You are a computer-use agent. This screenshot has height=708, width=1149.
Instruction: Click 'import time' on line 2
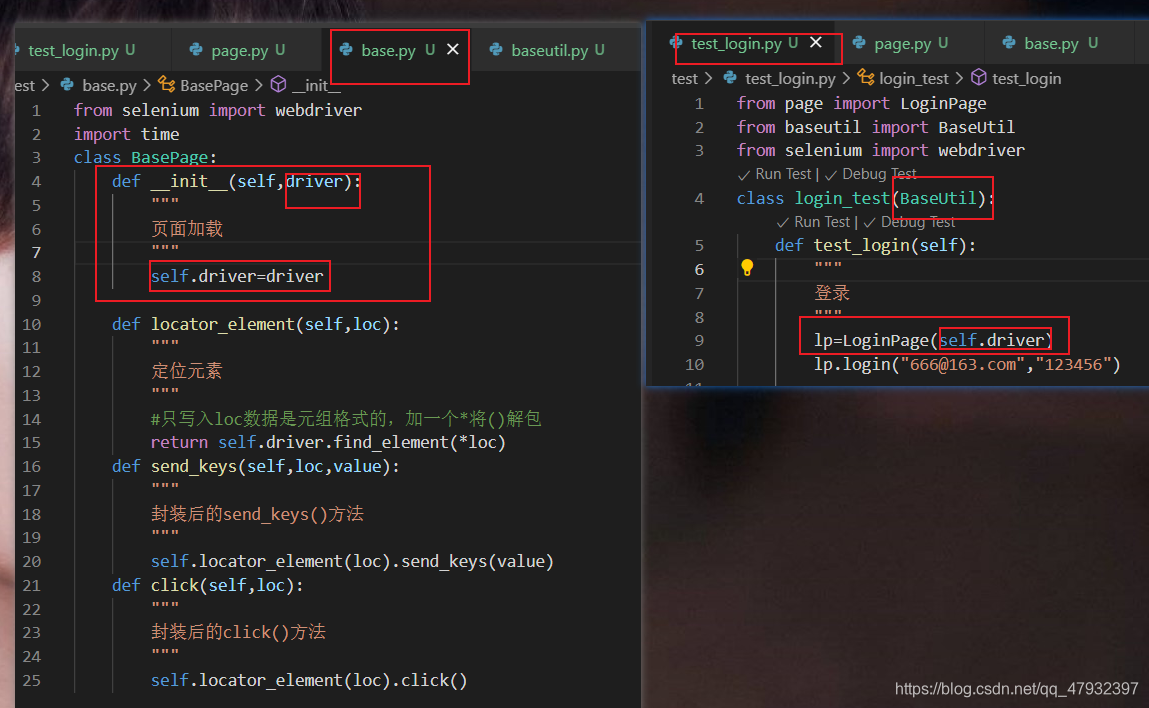point(127,134)
